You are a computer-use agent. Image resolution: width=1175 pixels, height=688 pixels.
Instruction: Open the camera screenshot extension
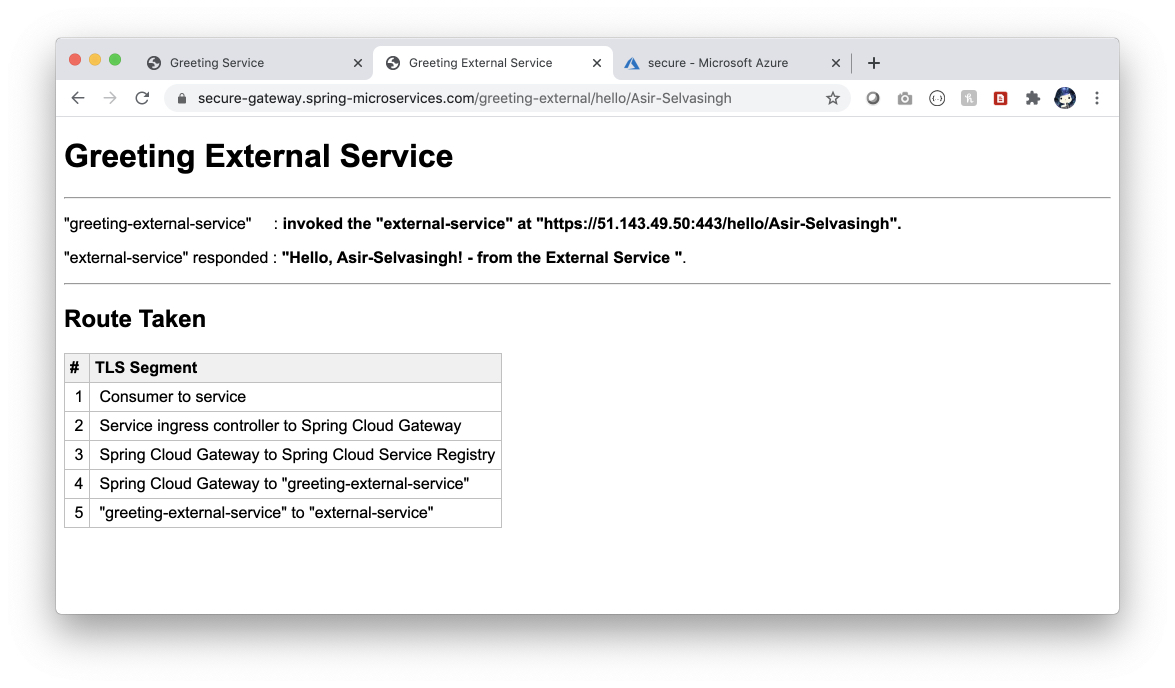tap(904, 98)
